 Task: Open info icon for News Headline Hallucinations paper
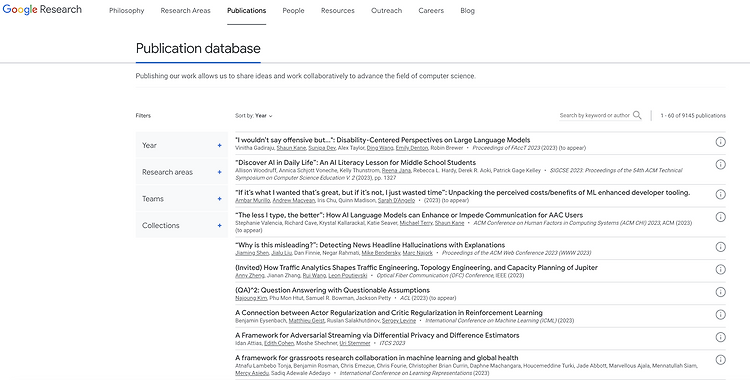720,247
